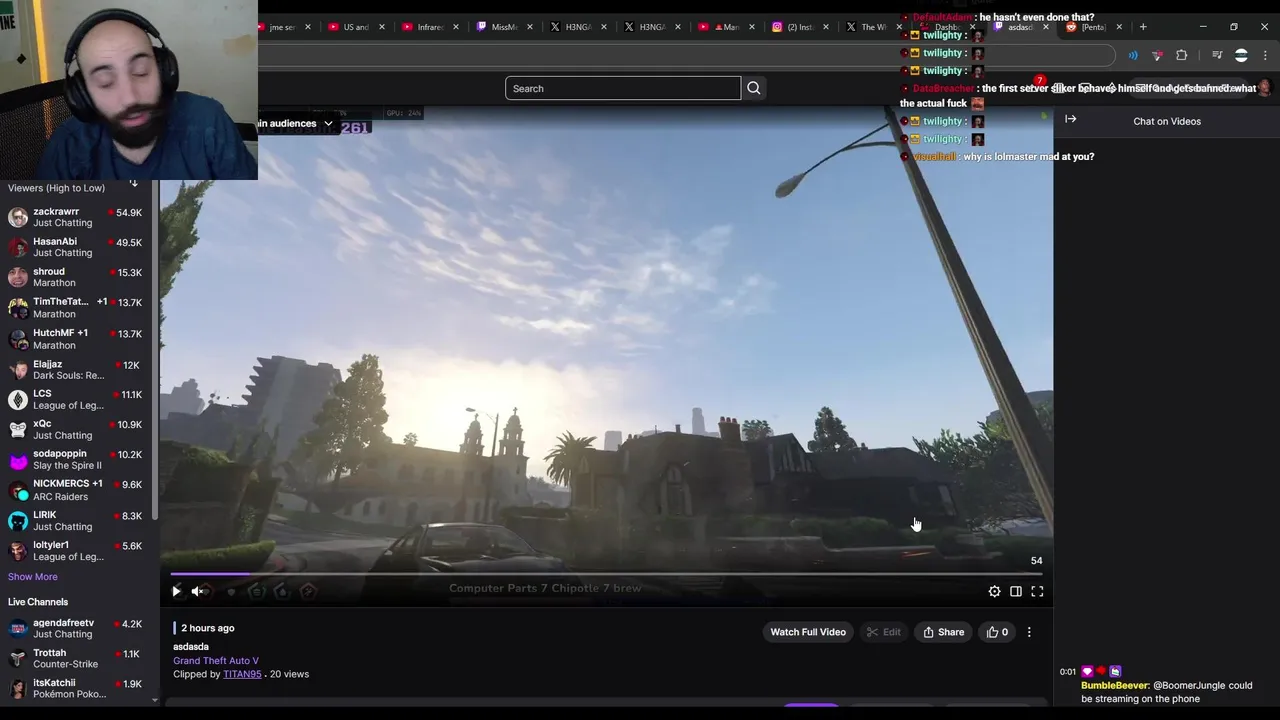The image size is (1280, 720).
Task: Click the 'asdasda' clip title
Action: (x=191, y=647)
